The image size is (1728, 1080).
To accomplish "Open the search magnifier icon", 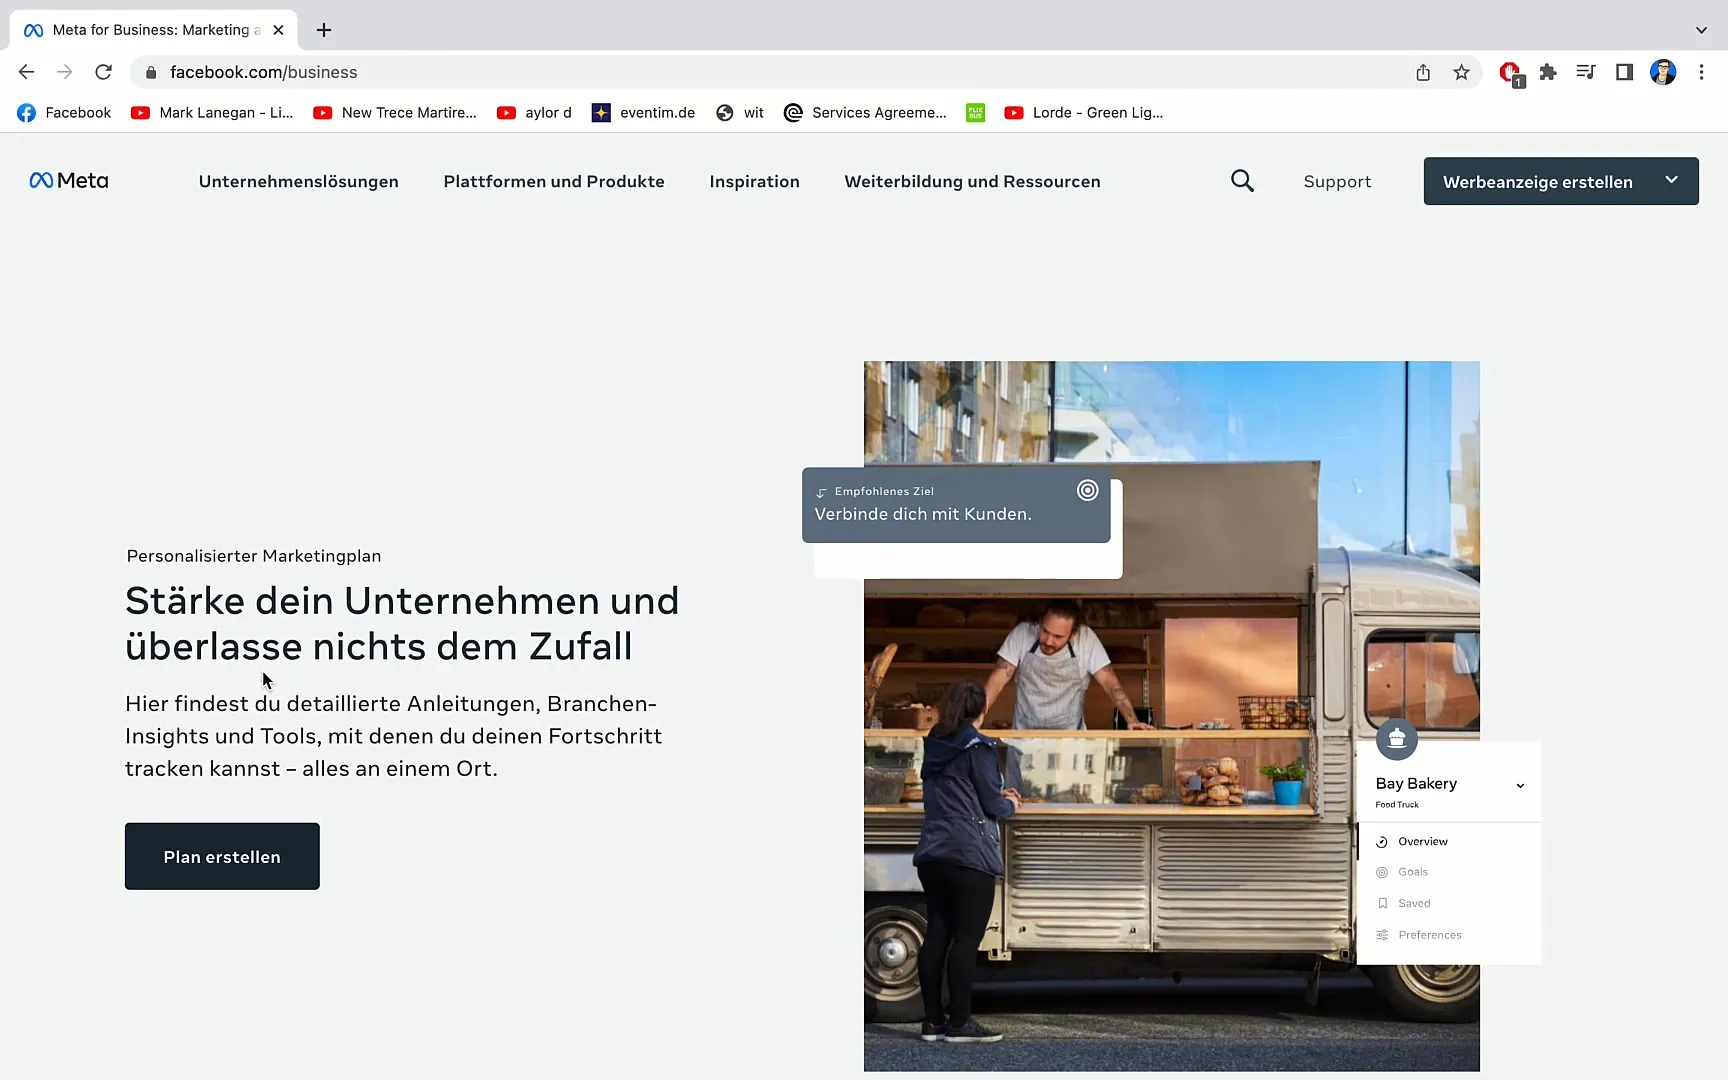I will pyautogui.click(x=1242, y=181).
